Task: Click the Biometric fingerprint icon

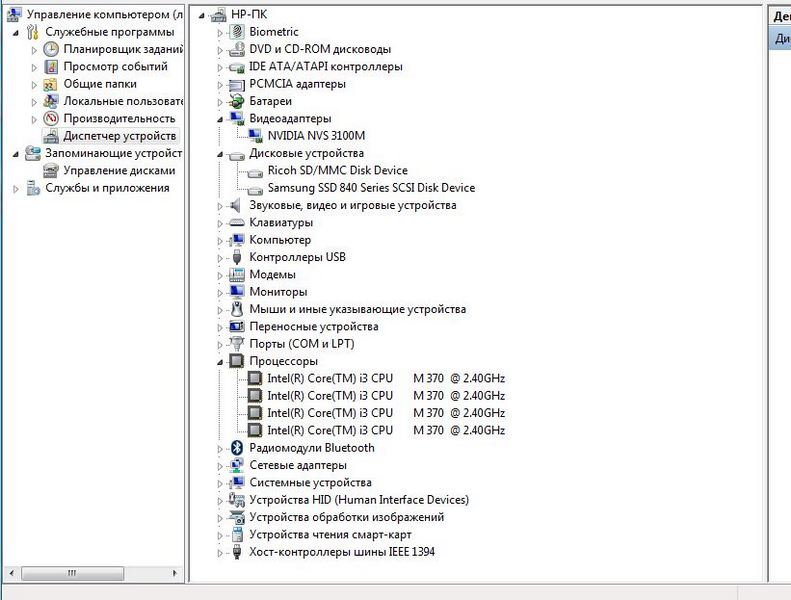Action: coord(237,32)
